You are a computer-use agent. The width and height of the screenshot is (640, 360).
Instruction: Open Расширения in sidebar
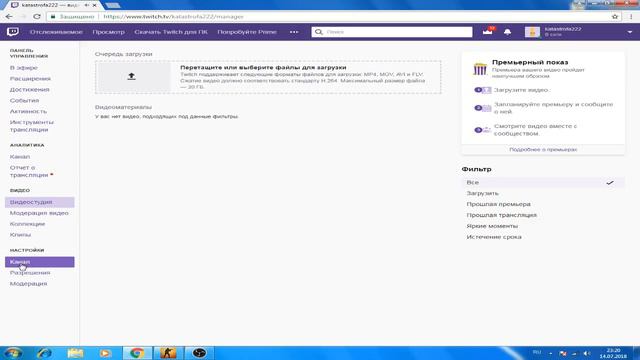30,78
